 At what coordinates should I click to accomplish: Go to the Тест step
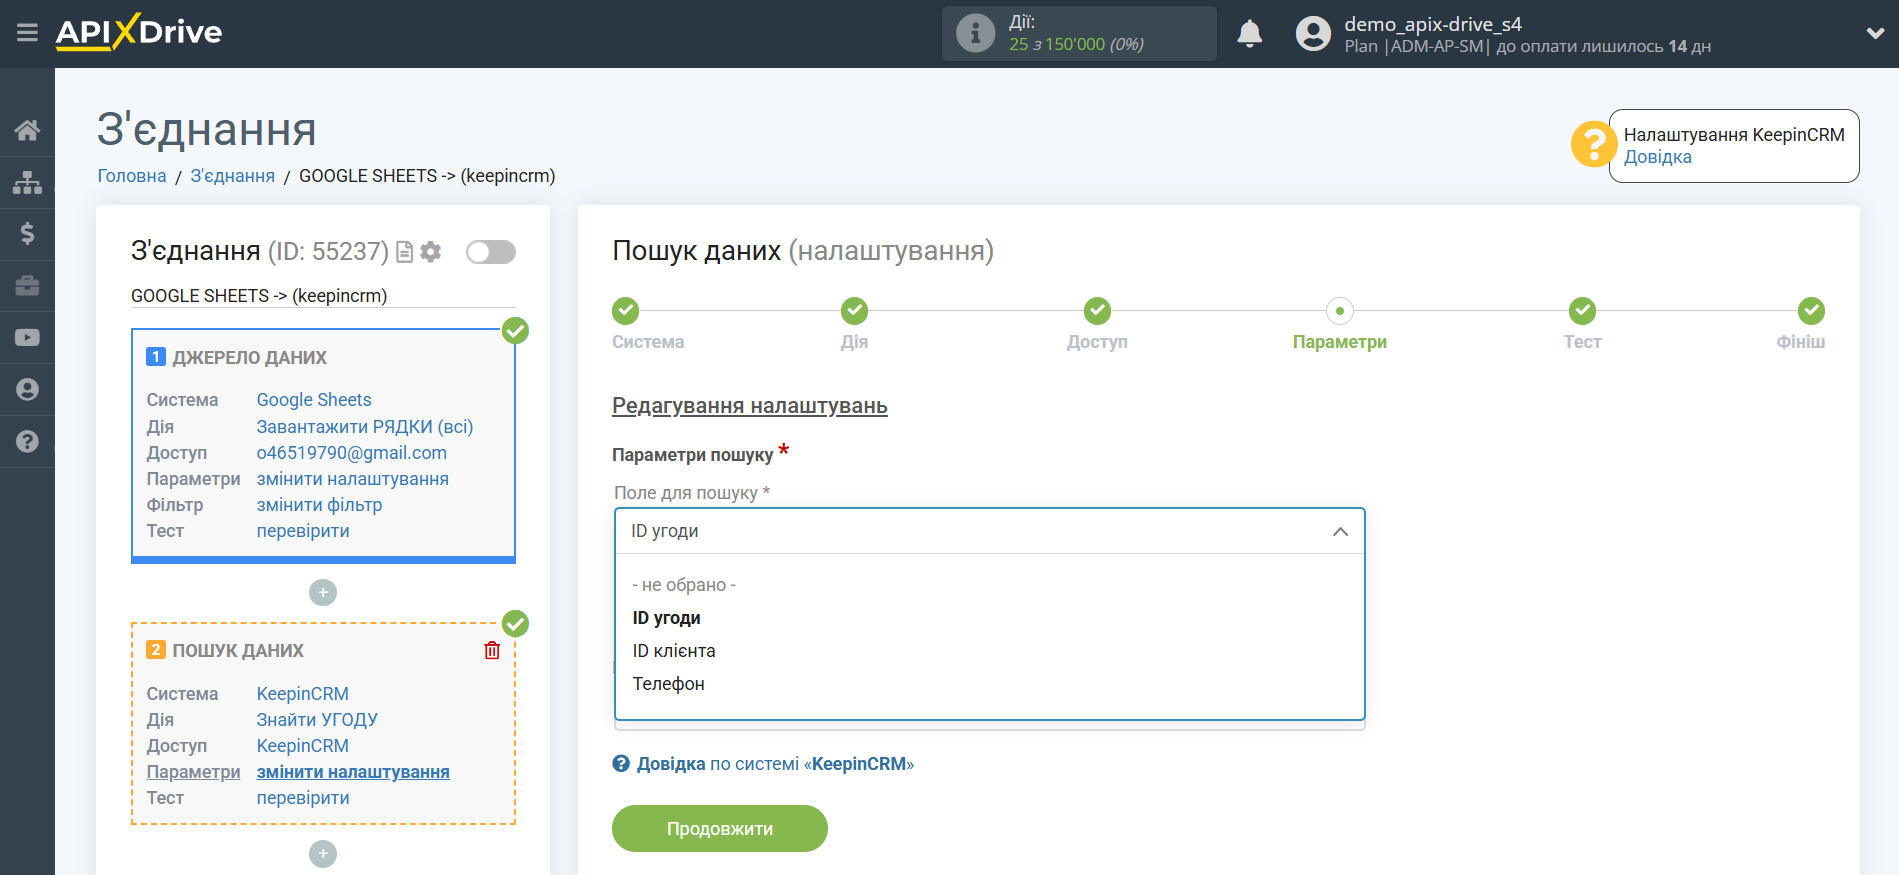point(1582,311)
